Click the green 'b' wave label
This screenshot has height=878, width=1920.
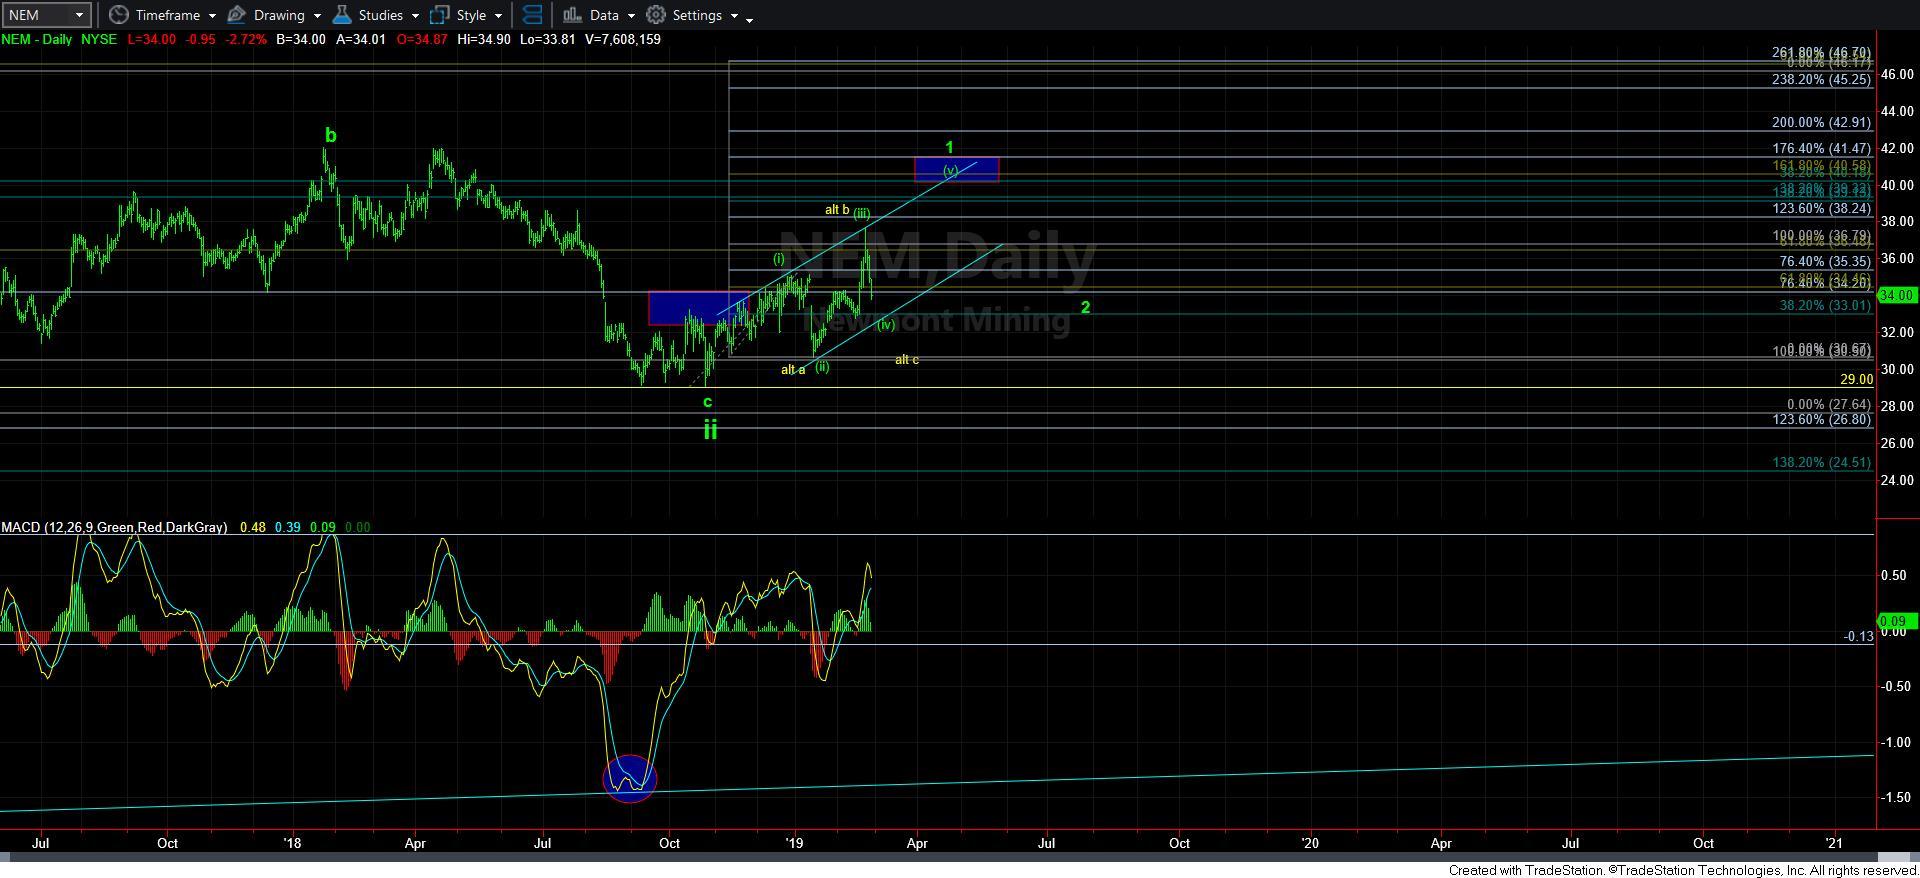click(x=331, y=135)
